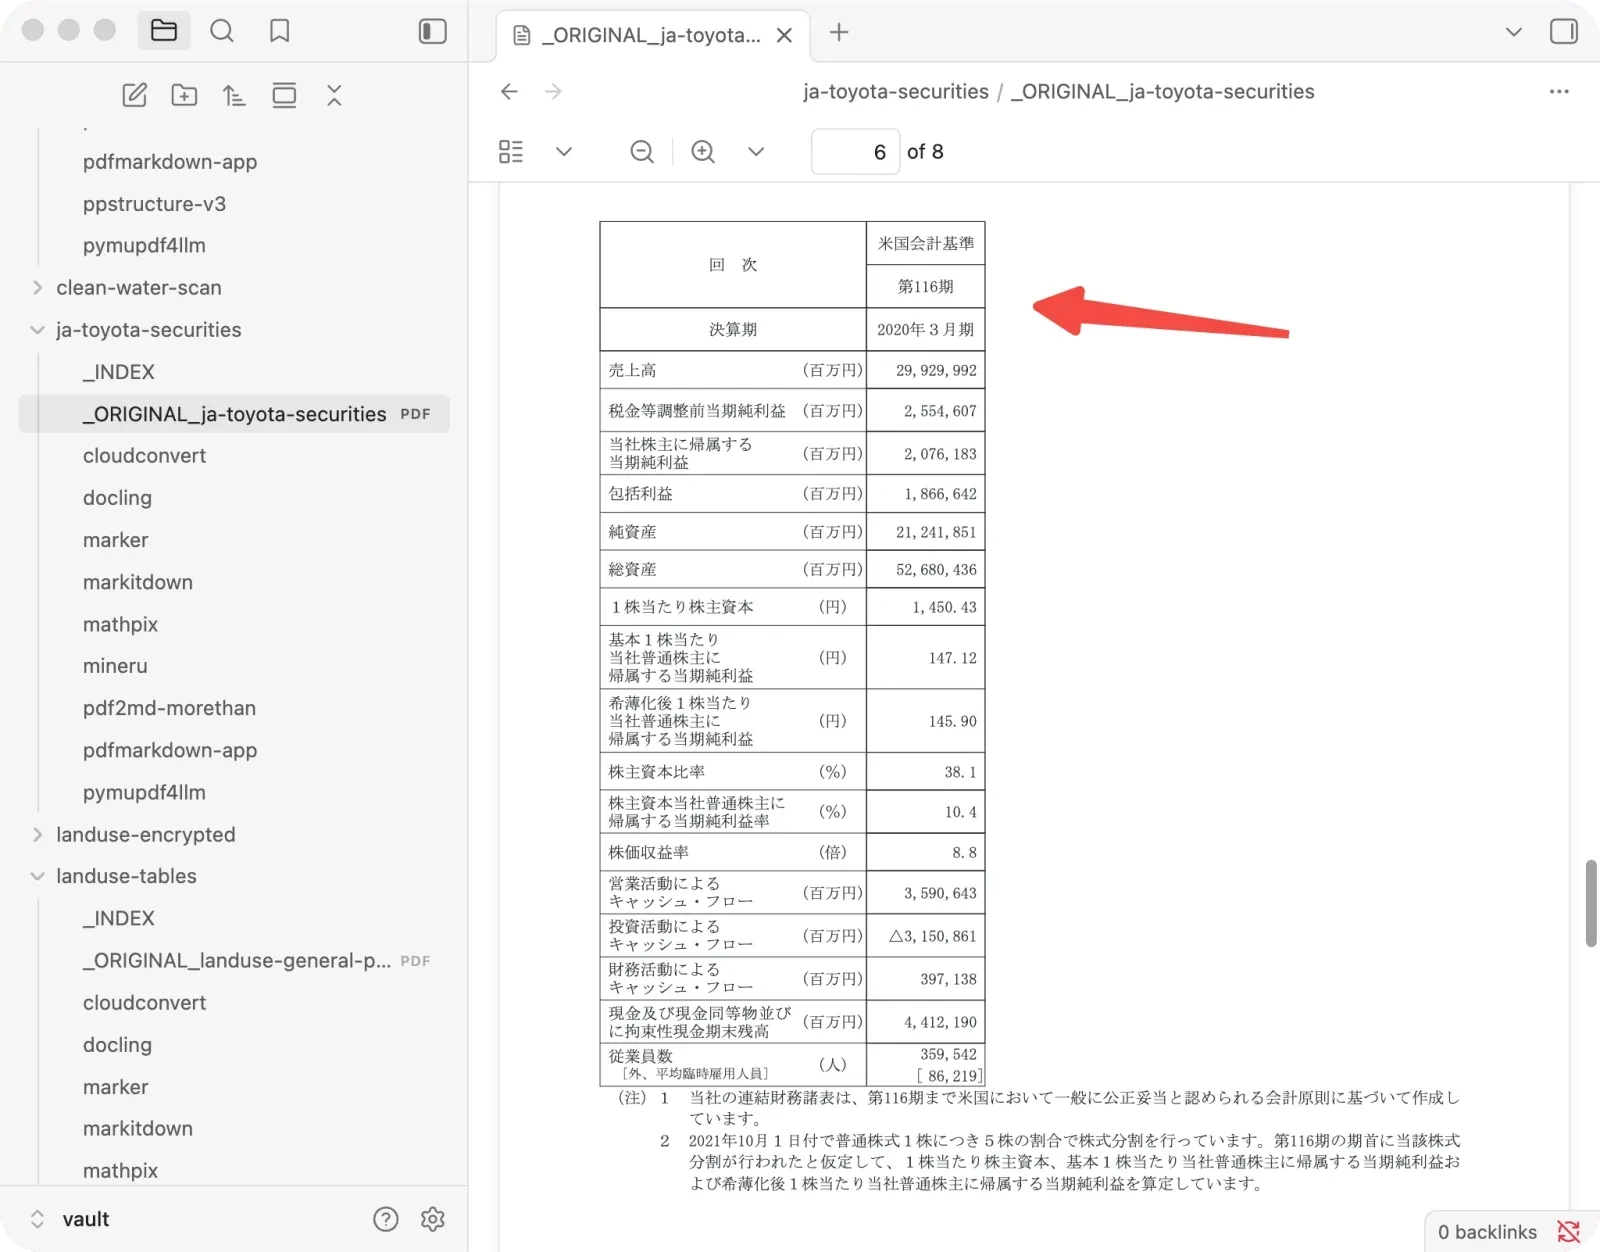Navigate forward with the right arrow
Screen dimensions: 1600x1252
pos(553,91)
